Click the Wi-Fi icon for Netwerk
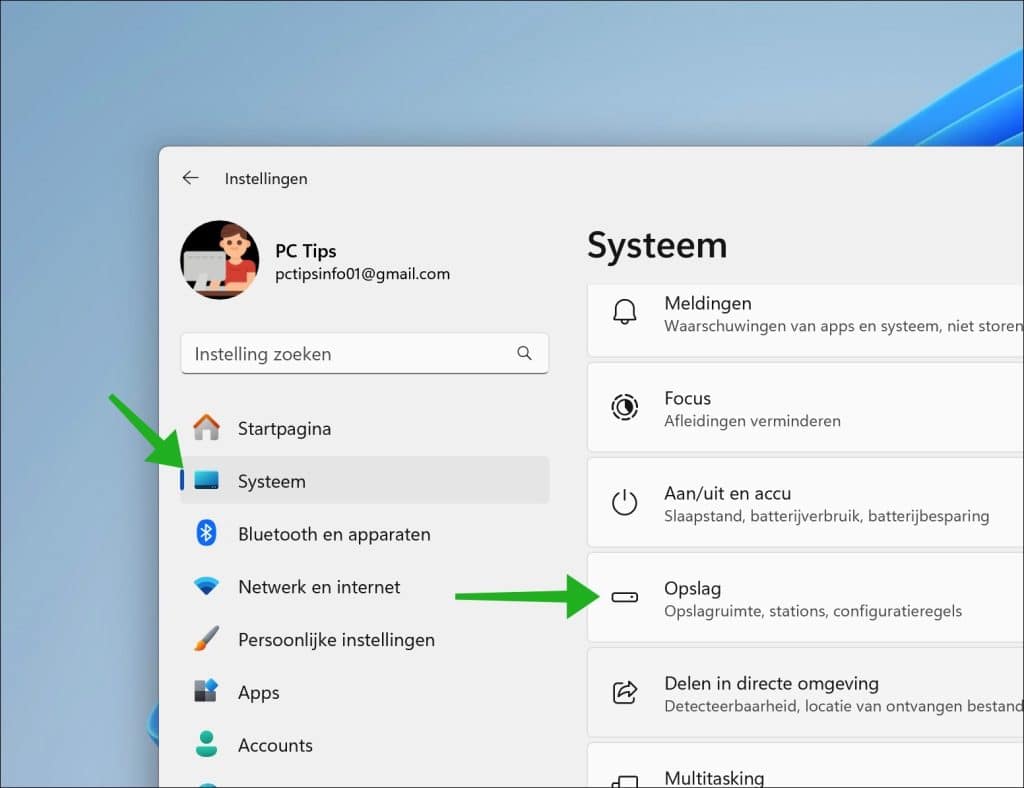This screenshot has height=788, width=1024. [x=206, y=586]
